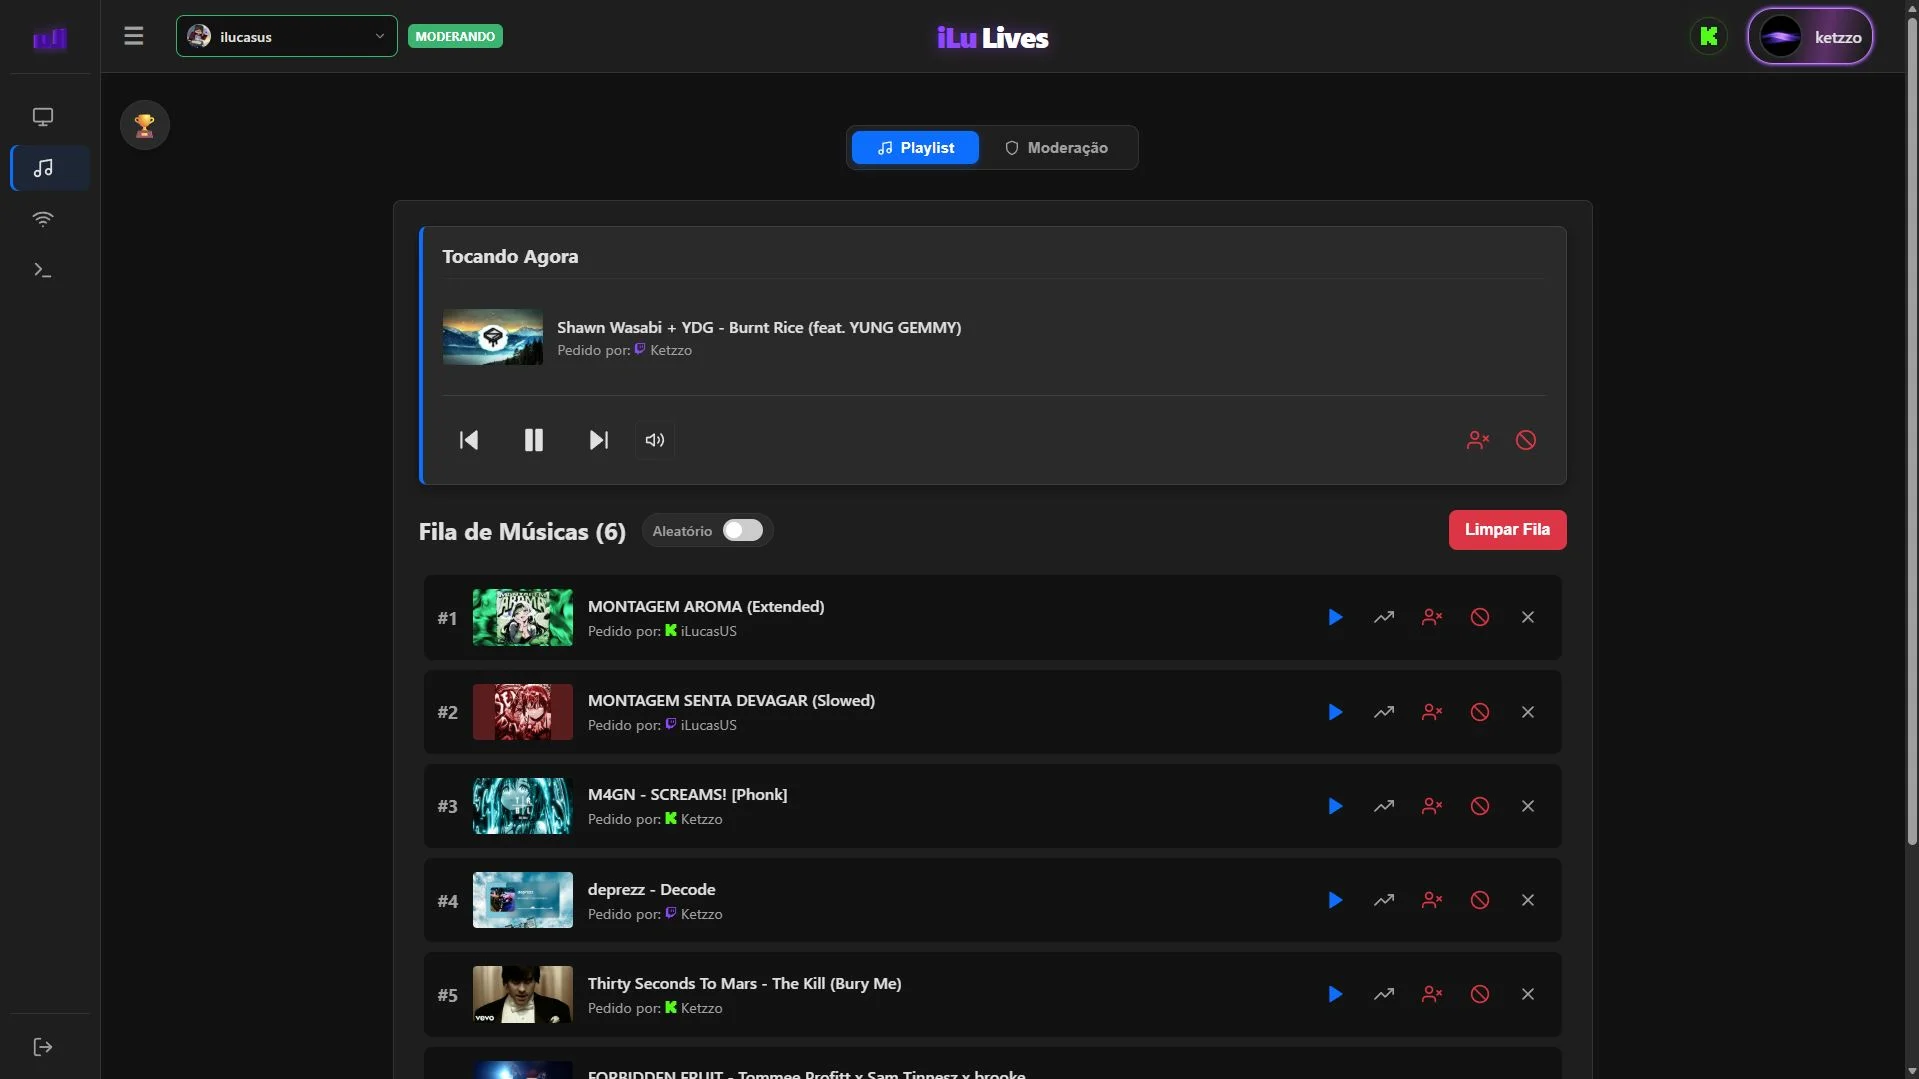Block requester of the now playing song
Viewport: 1919px width, 1079px height.
click(1478, 440)
